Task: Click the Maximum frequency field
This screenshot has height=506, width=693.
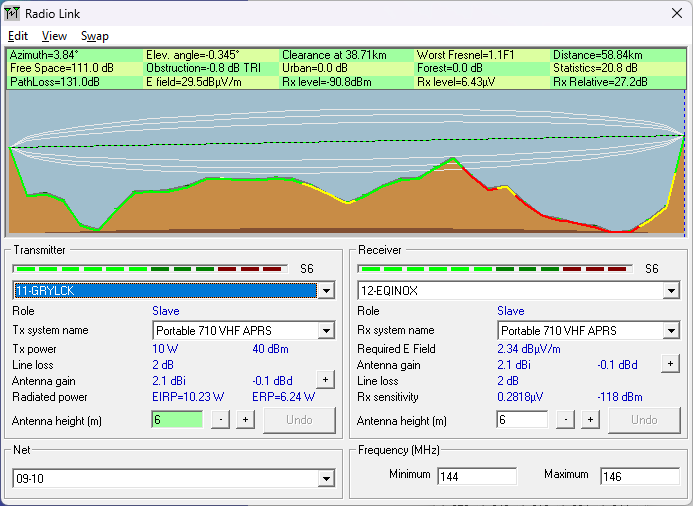Action: (x=640, y=476)
